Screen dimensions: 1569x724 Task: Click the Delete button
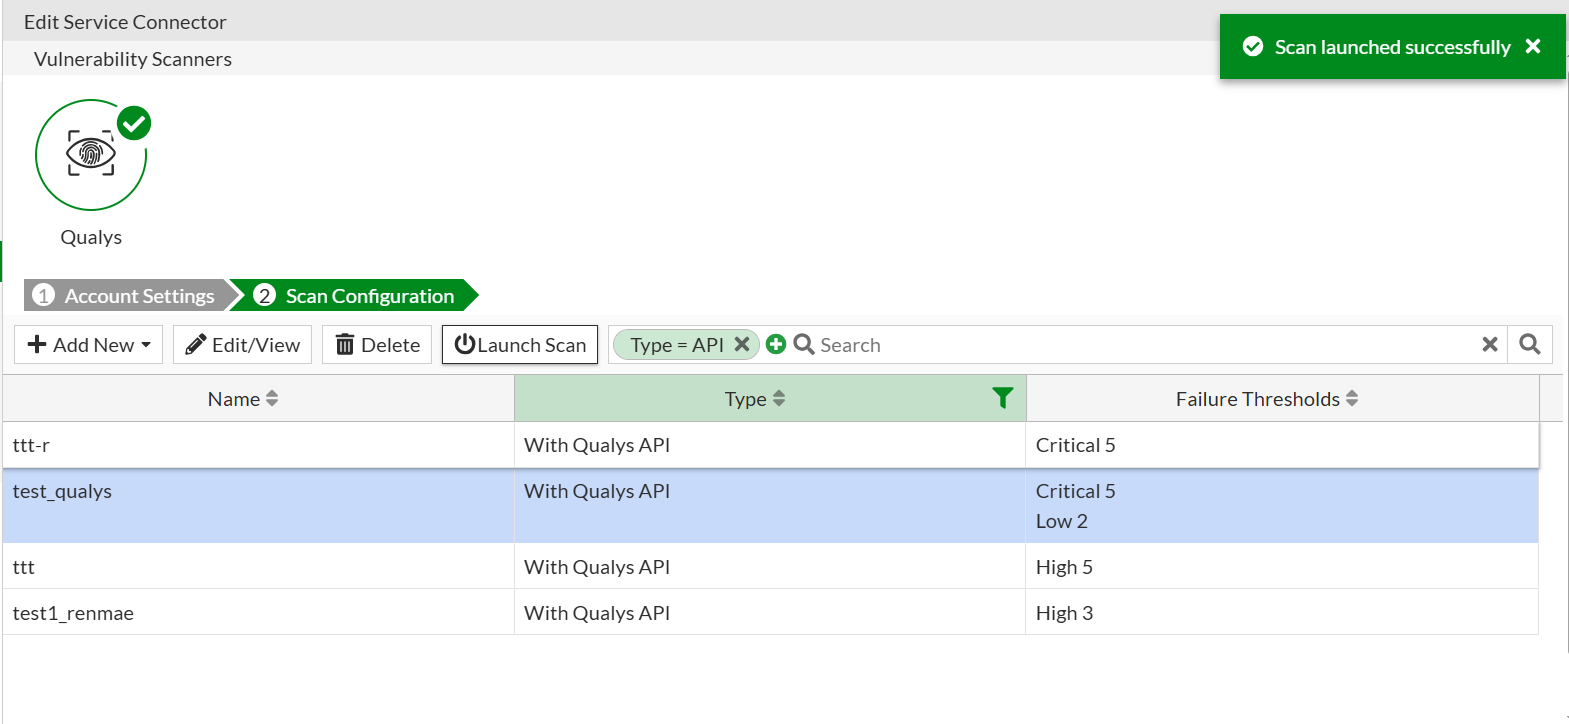[377, 345]
